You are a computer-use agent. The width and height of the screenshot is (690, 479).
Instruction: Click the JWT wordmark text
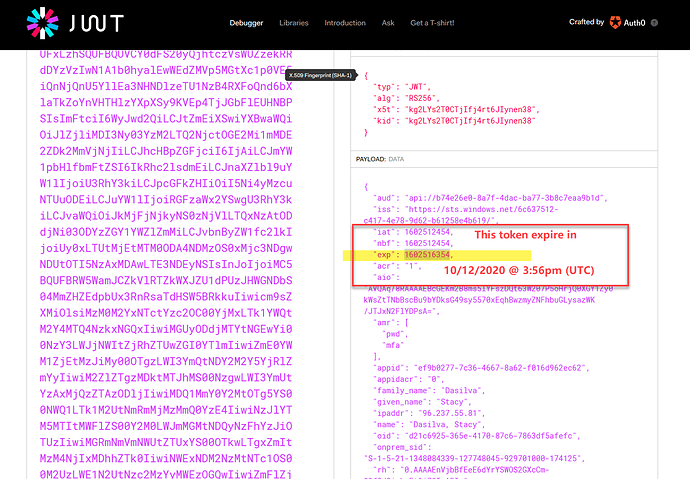point(96,23)
